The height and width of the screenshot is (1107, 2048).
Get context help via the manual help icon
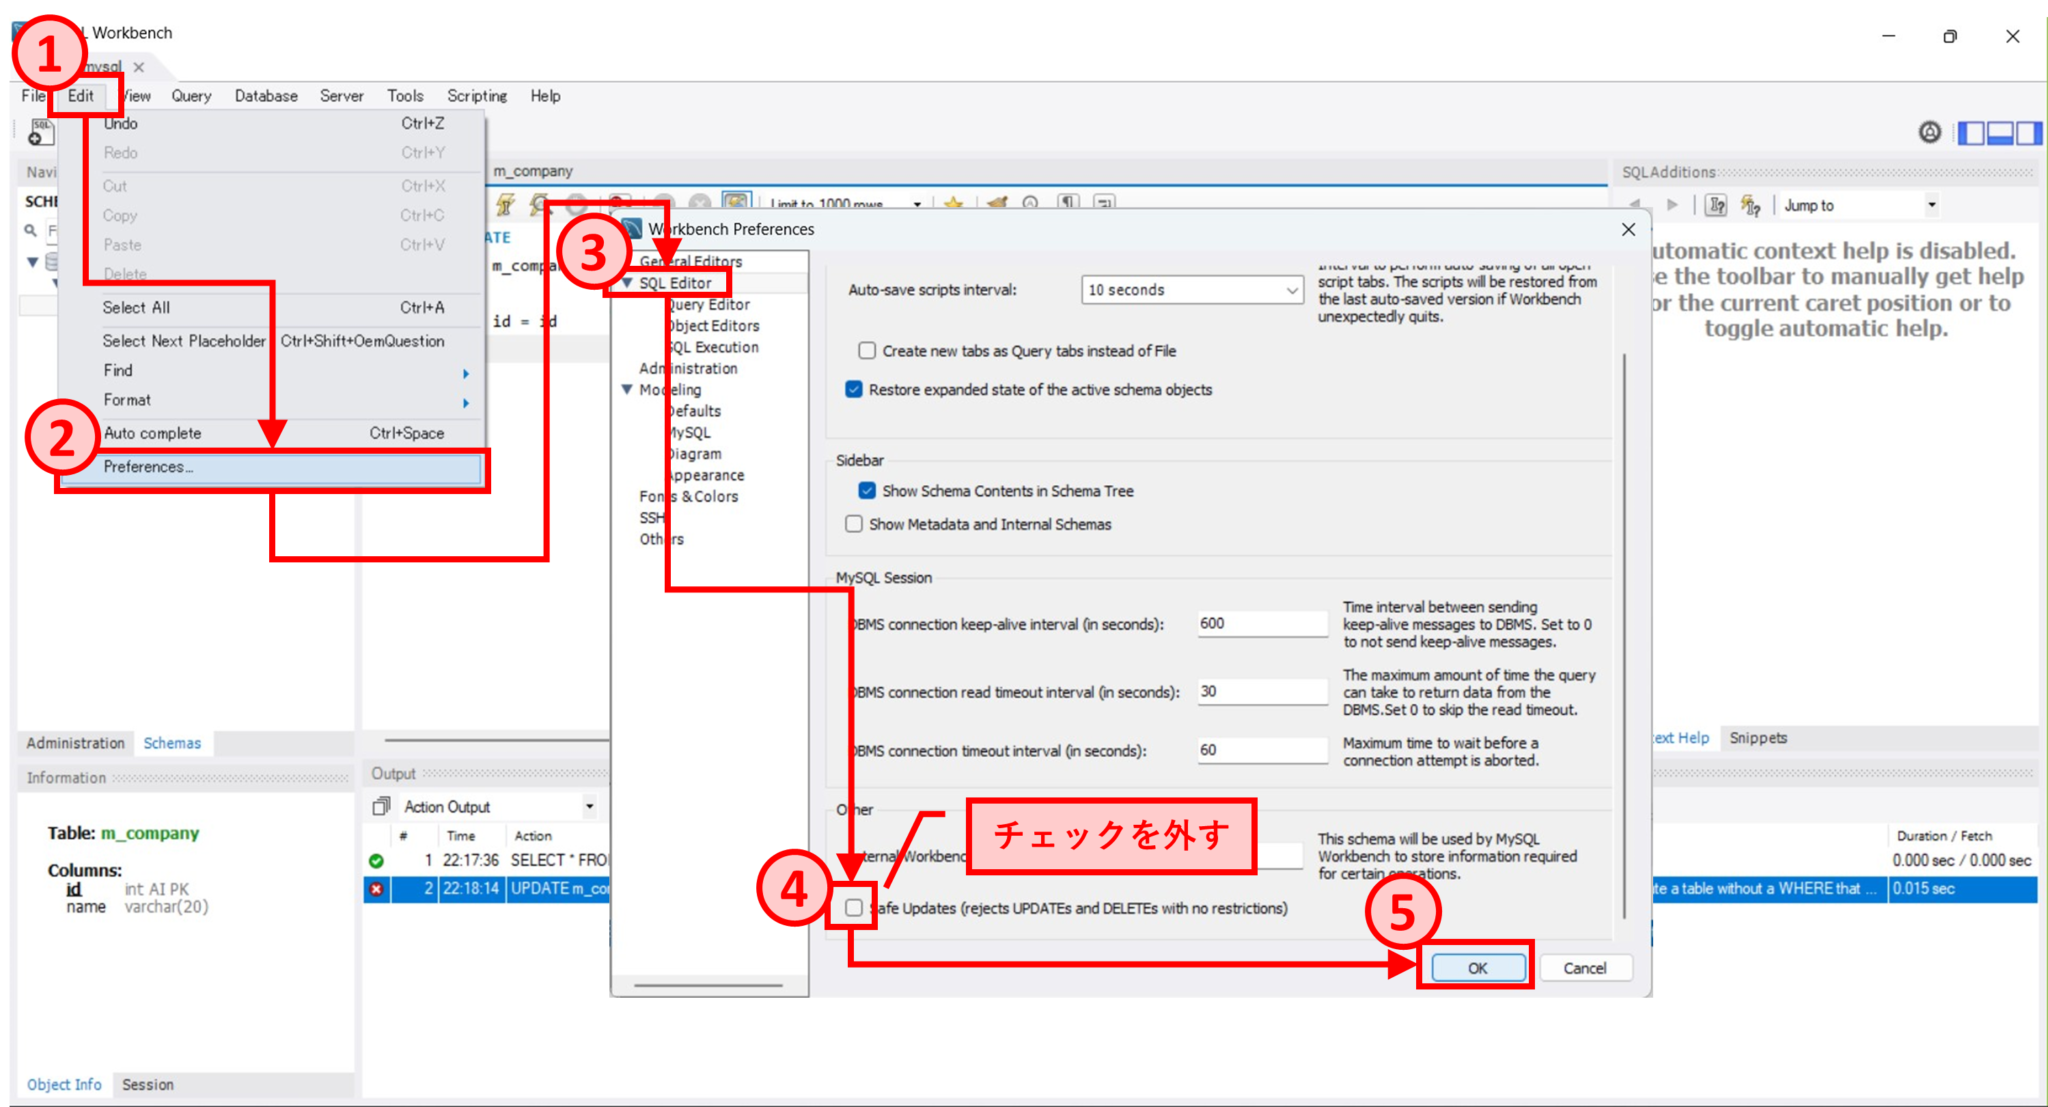[x=1717, y=205]
